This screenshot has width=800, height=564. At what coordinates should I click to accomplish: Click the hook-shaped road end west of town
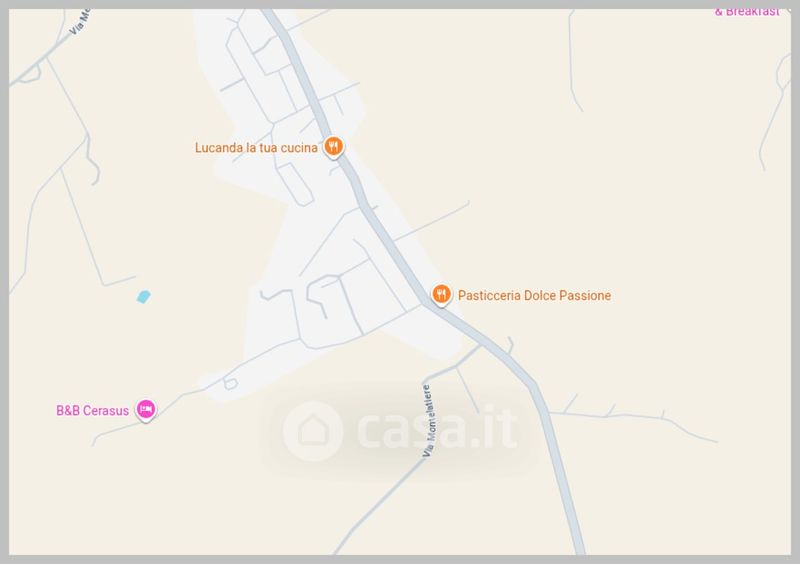[91, 159]
